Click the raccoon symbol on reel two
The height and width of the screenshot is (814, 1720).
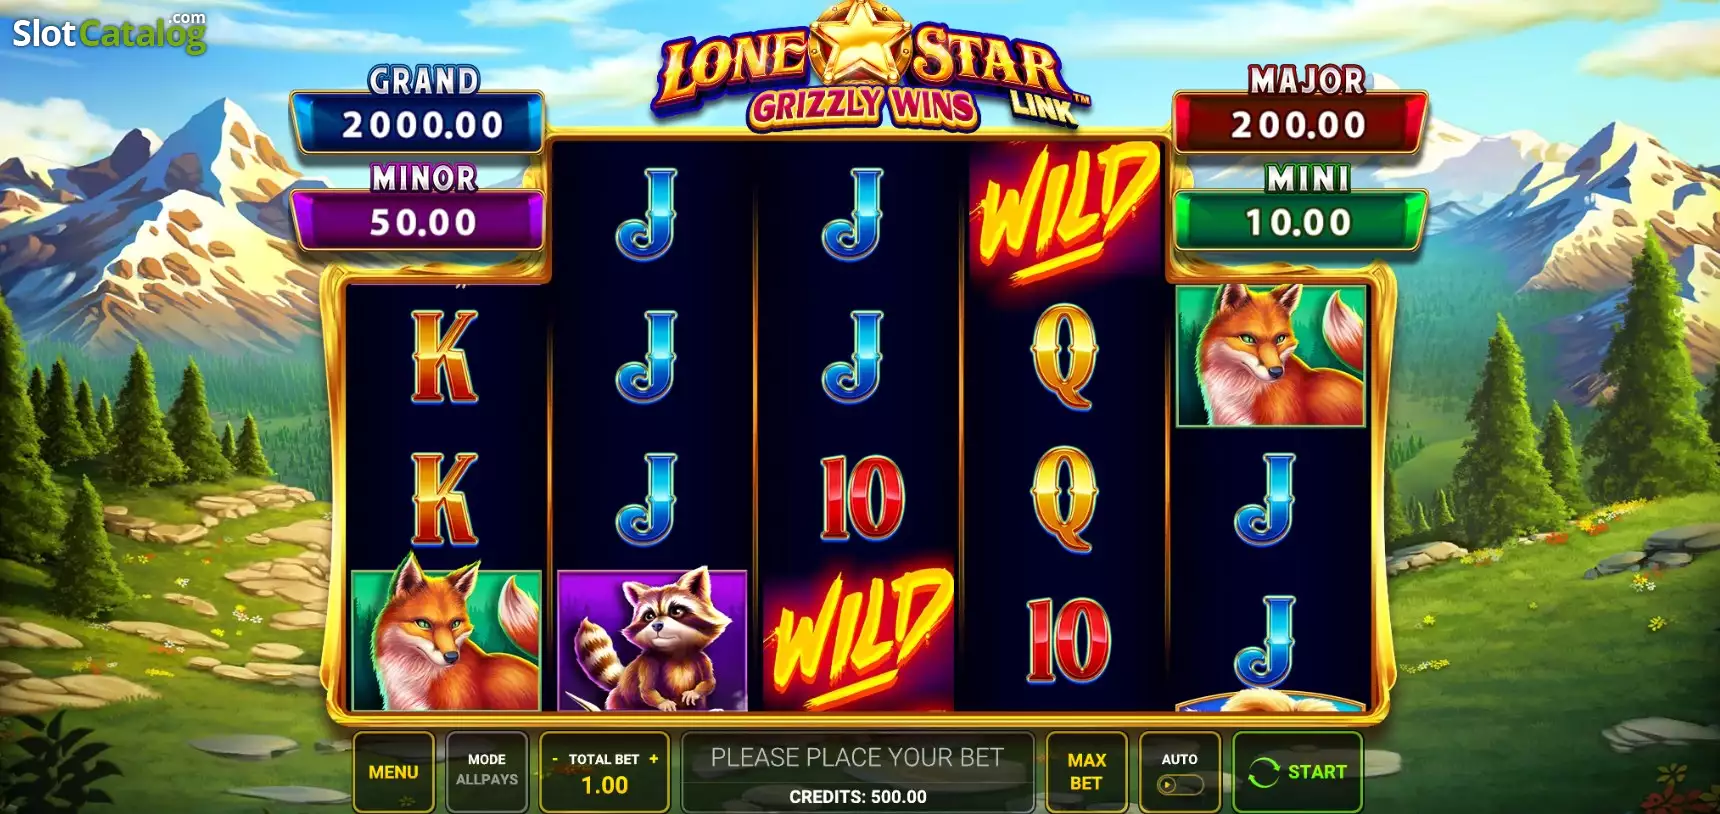point(652,640)
